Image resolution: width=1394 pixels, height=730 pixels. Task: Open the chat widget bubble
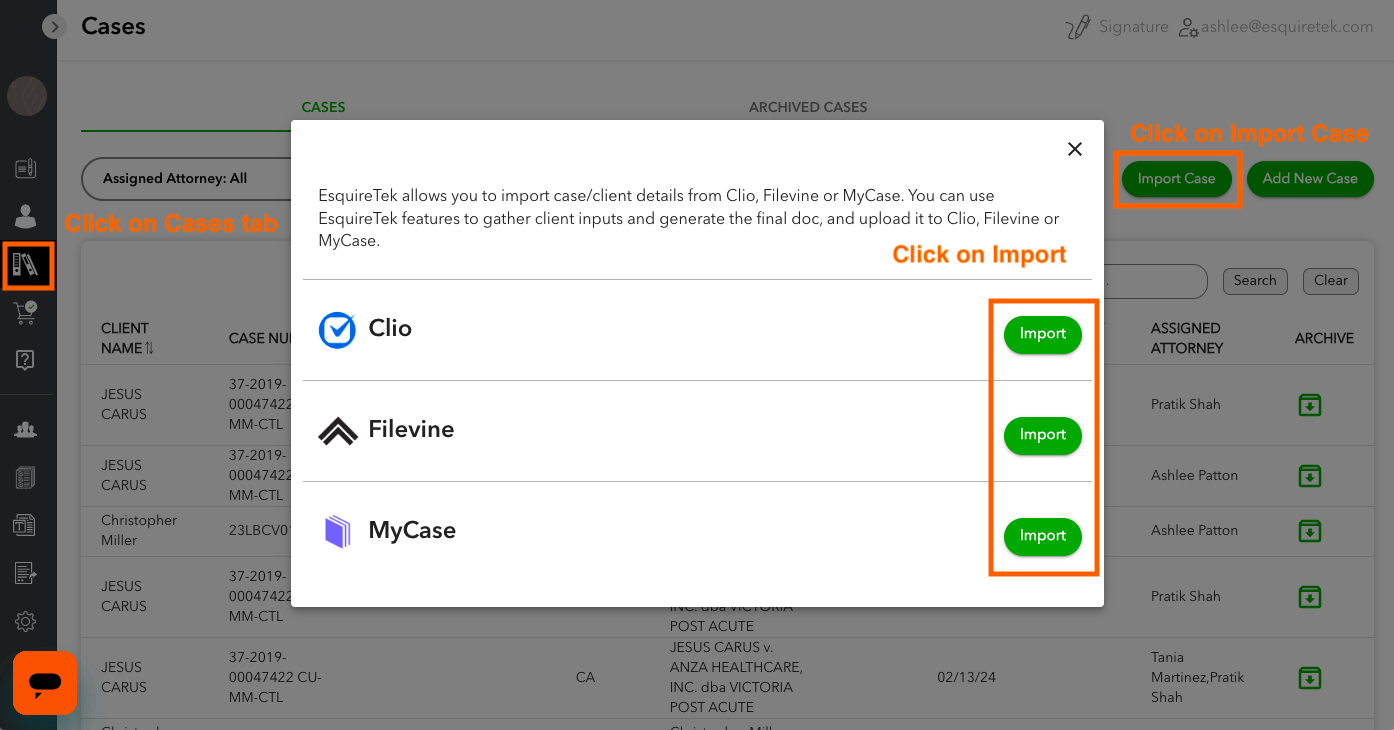coord(45,683)
